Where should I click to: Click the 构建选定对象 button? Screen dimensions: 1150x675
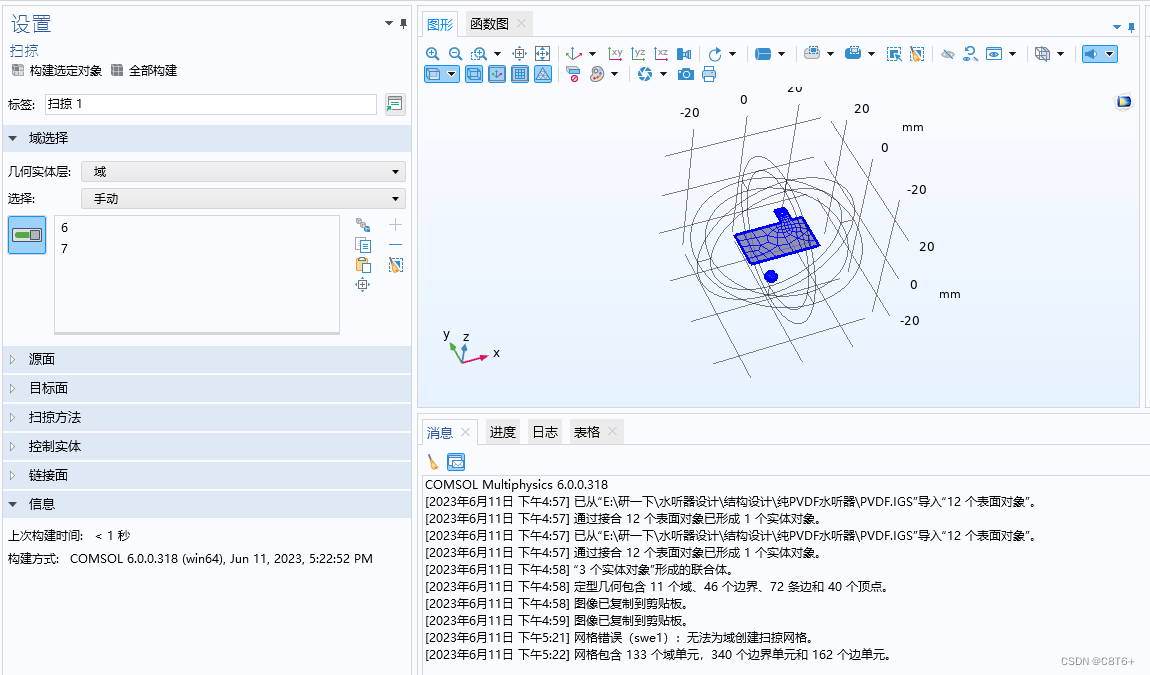[x=55, y=70]
